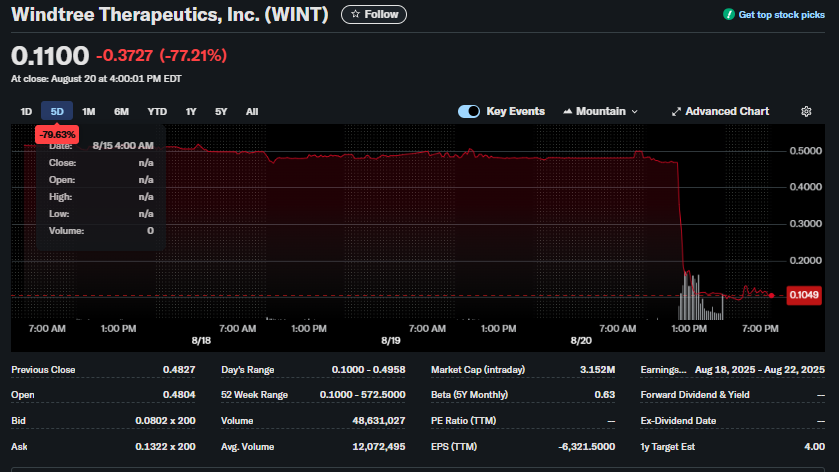Click EPS (TTM) value -6,321.5000

pyautogui.click(x=586, y=446)
